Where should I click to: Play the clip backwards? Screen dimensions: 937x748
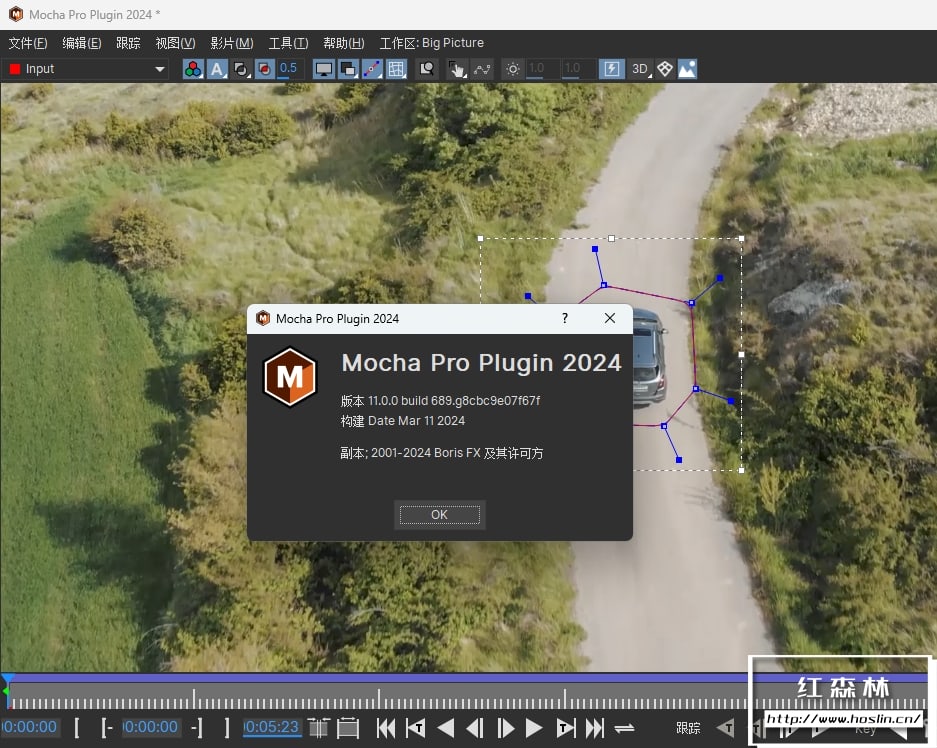coord(446,728)
